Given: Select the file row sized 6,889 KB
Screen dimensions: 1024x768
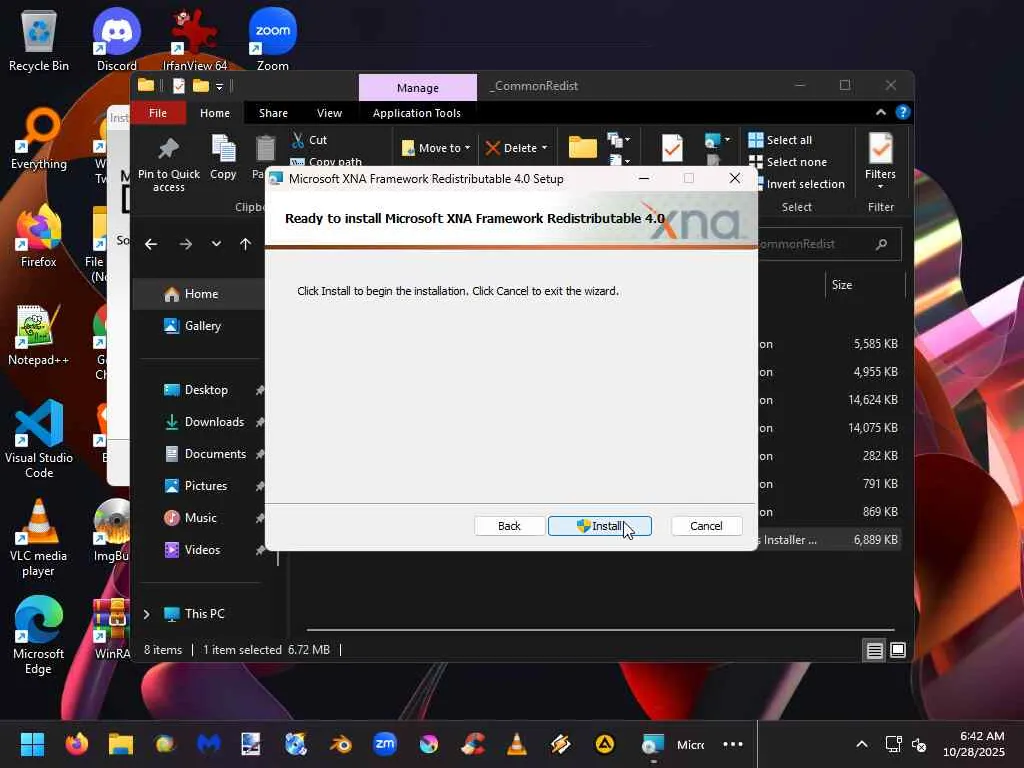Looking at the screenshot, I should (829, 540).
